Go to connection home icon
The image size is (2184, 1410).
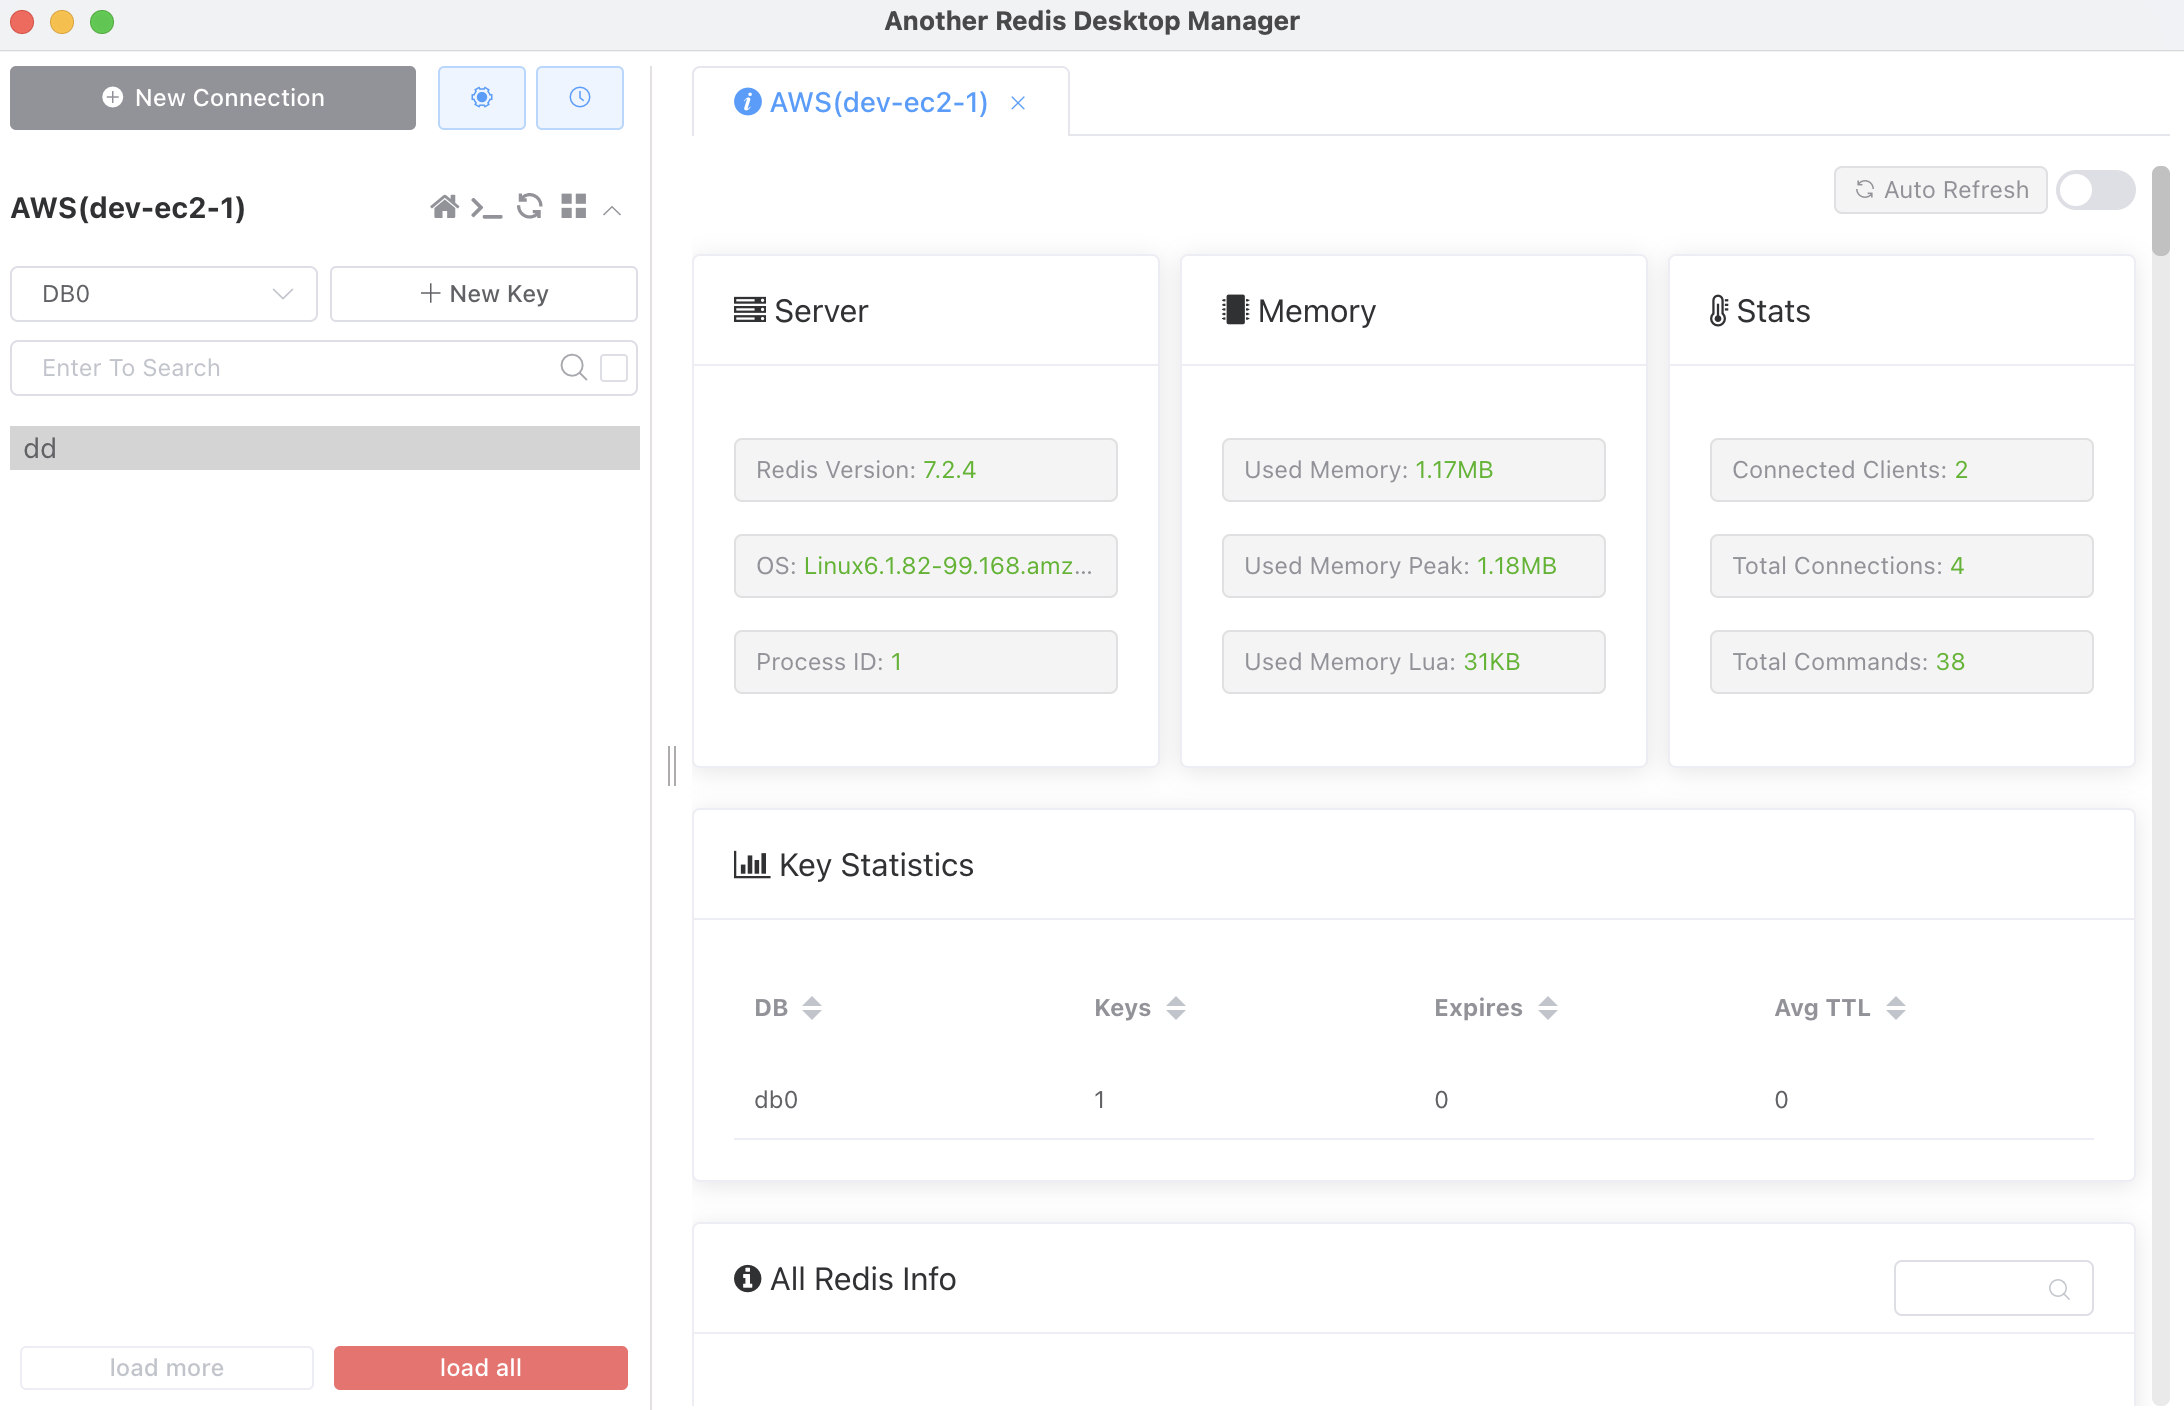tap(444, 207)
